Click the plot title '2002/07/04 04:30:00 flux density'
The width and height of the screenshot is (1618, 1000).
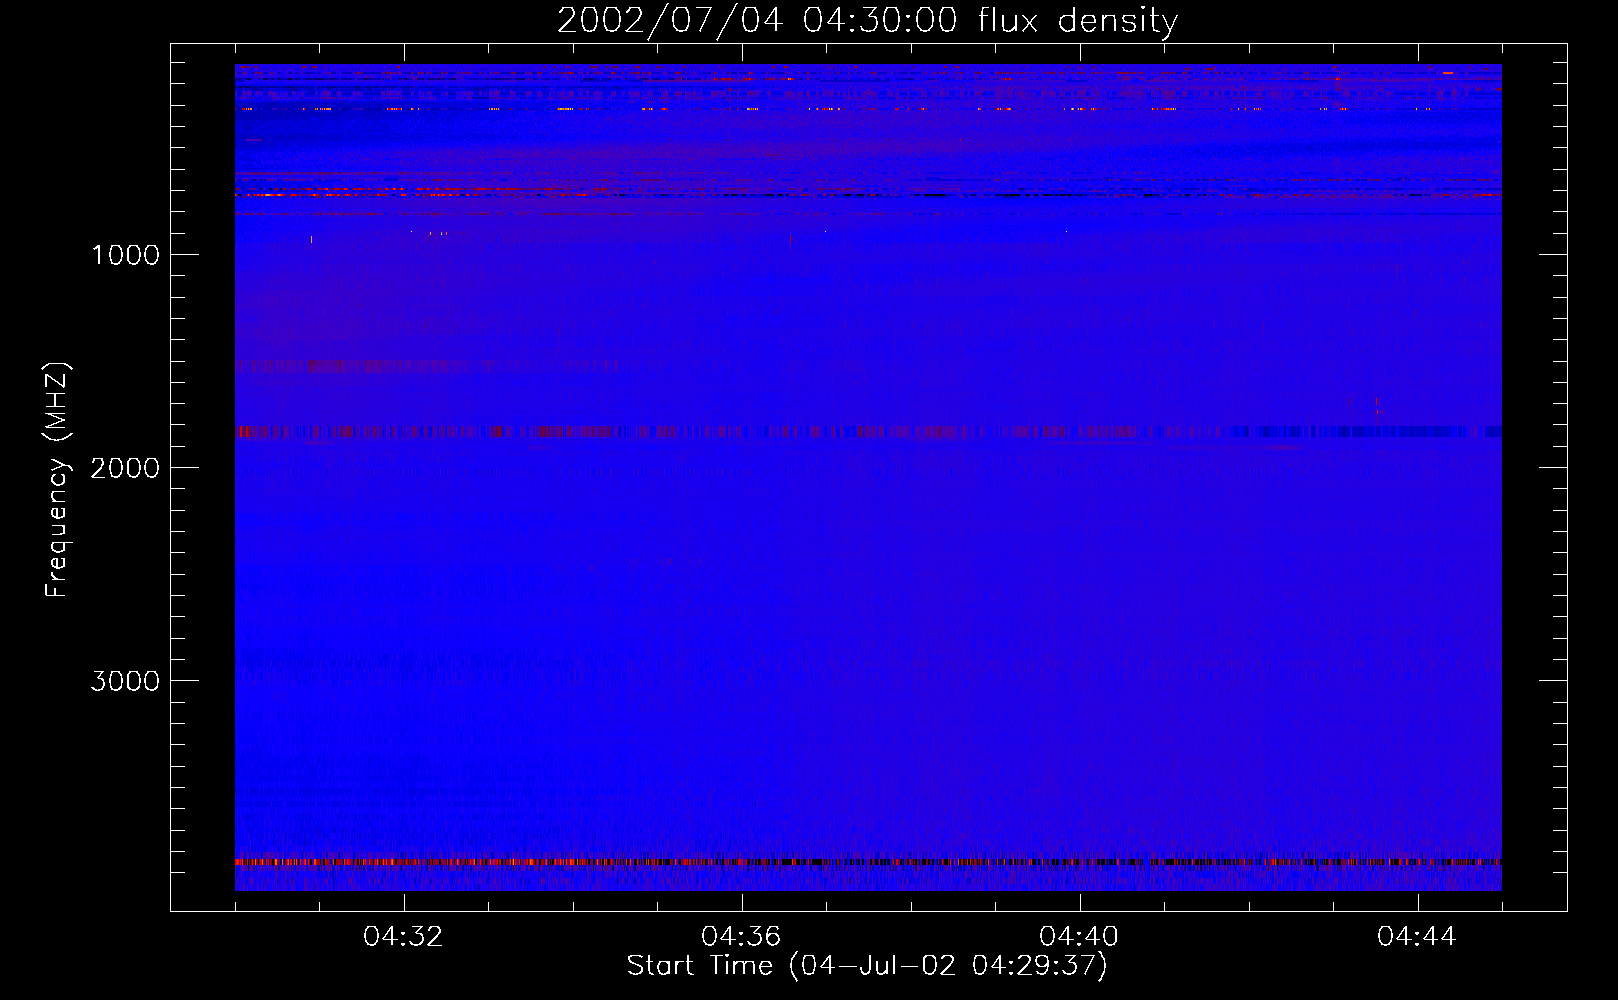pyautogui.click(x=867, y=20)
